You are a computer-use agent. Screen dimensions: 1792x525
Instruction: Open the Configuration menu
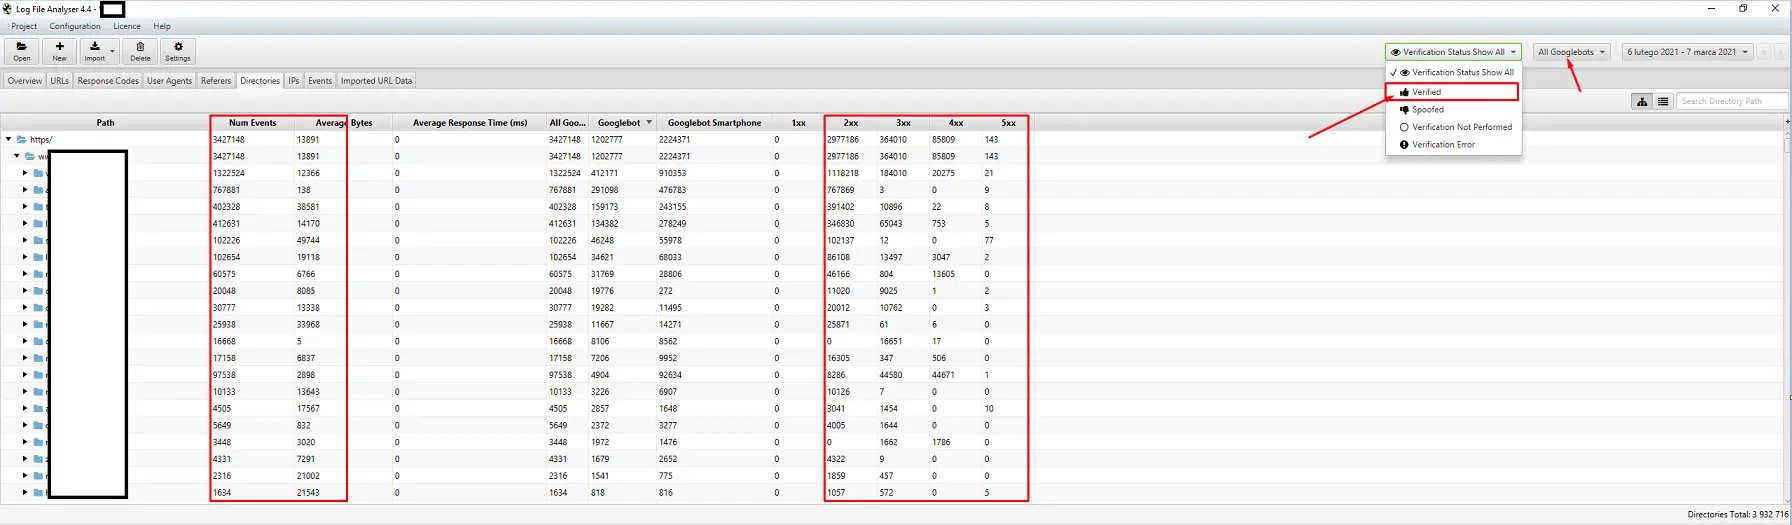pyautogui.click(x=75, y=26)
